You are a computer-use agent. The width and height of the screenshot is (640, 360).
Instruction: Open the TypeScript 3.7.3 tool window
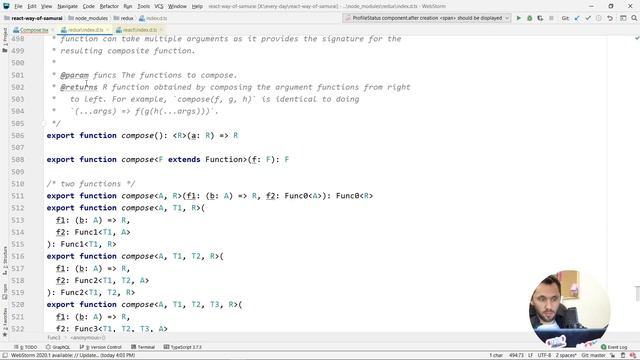point(183,347)
